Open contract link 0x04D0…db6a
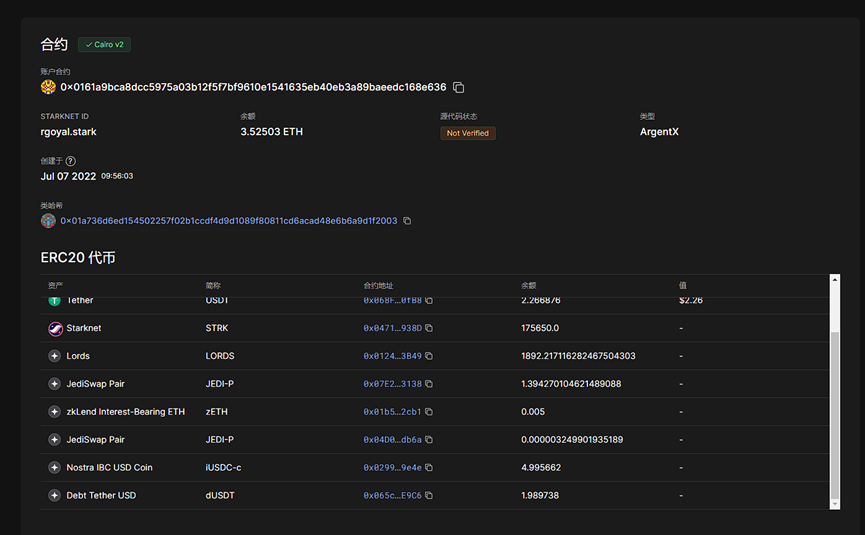The image size is (865, 535). tap(392, 440)
